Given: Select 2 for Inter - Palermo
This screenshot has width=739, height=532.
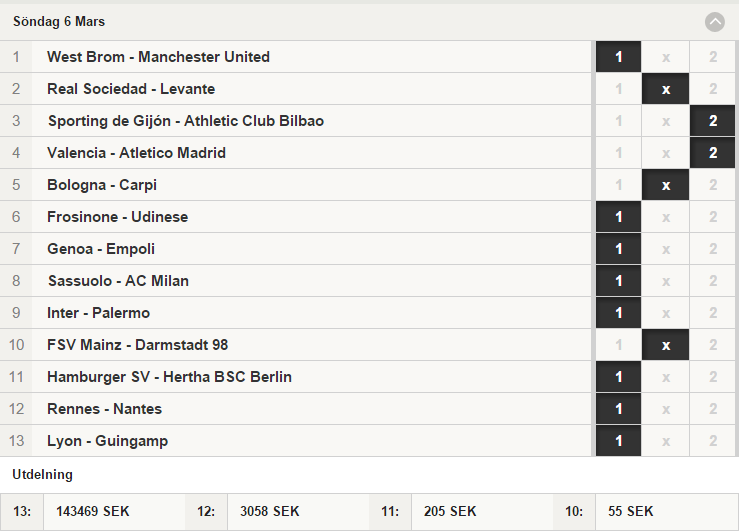Looking at the screenshot, I should click(x=713, y=313).
